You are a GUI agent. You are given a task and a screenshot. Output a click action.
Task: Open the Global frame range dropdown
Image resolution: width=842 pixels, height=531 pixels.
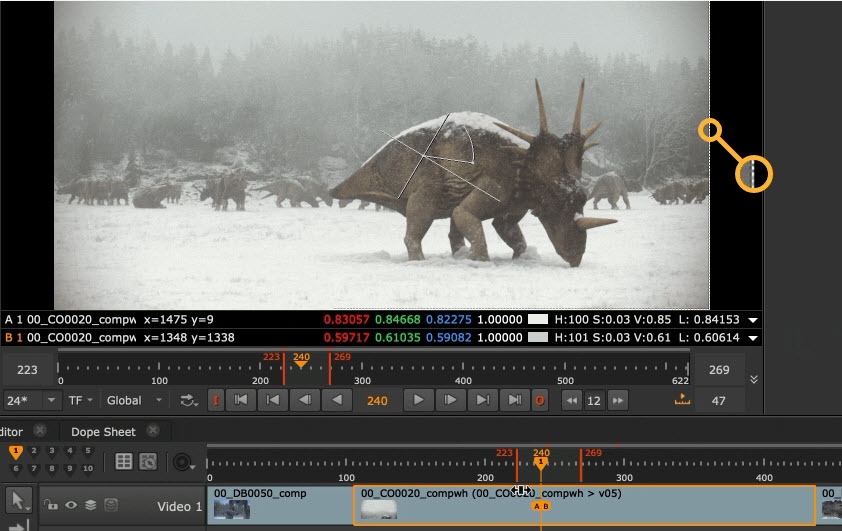pos(134,401)
